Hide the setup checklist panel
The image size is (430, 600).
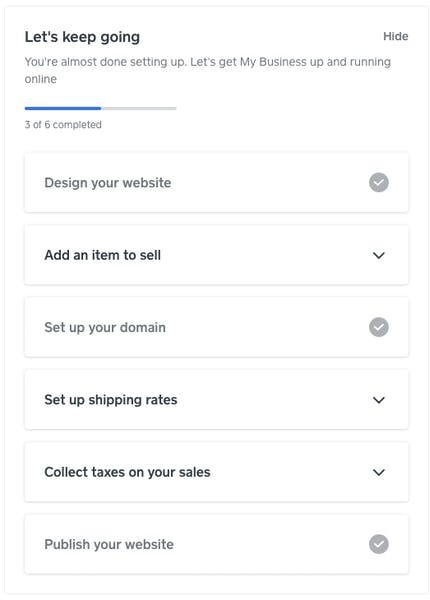coord(396,36)
